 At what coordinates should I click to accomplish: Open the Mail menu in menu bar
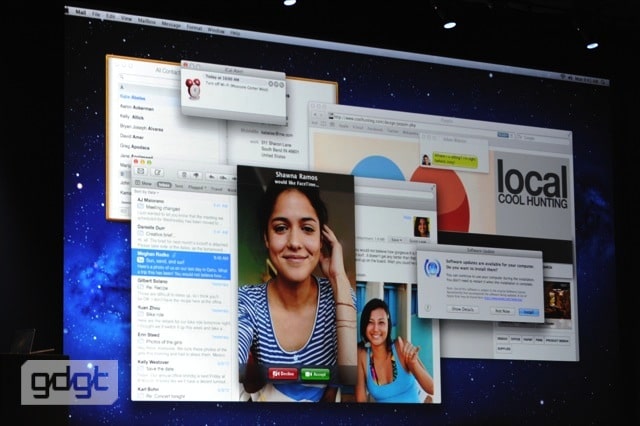click(81, 12)
